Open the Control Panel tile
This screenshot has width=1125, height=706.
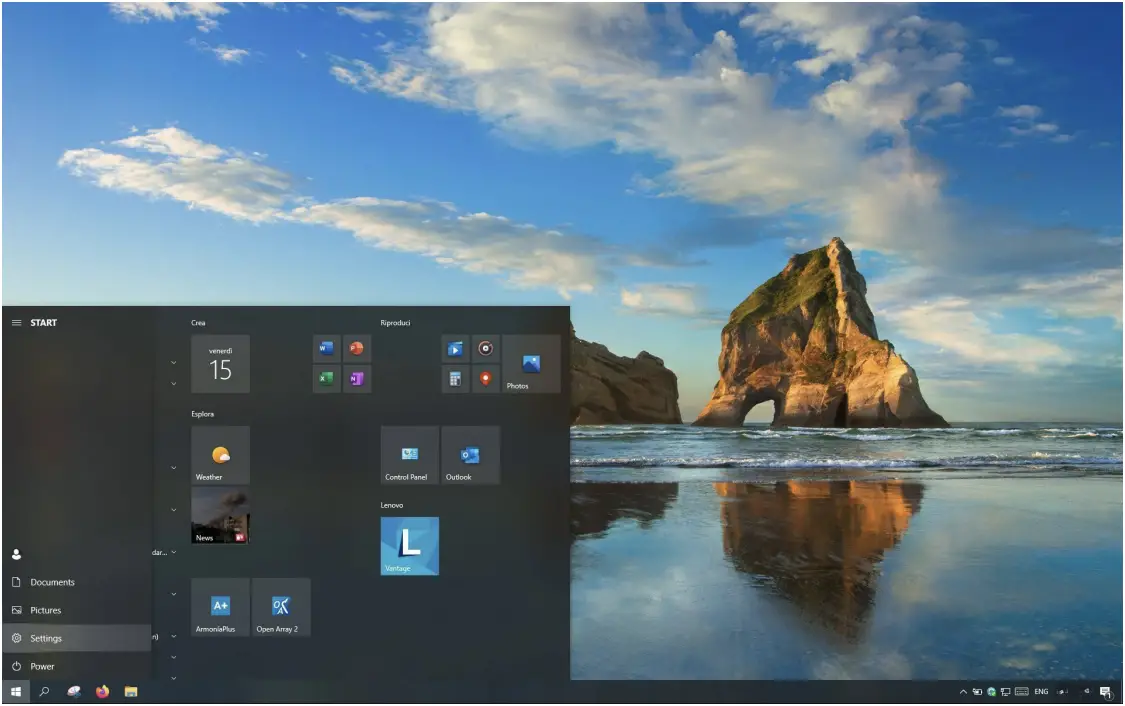click(410, 455)
